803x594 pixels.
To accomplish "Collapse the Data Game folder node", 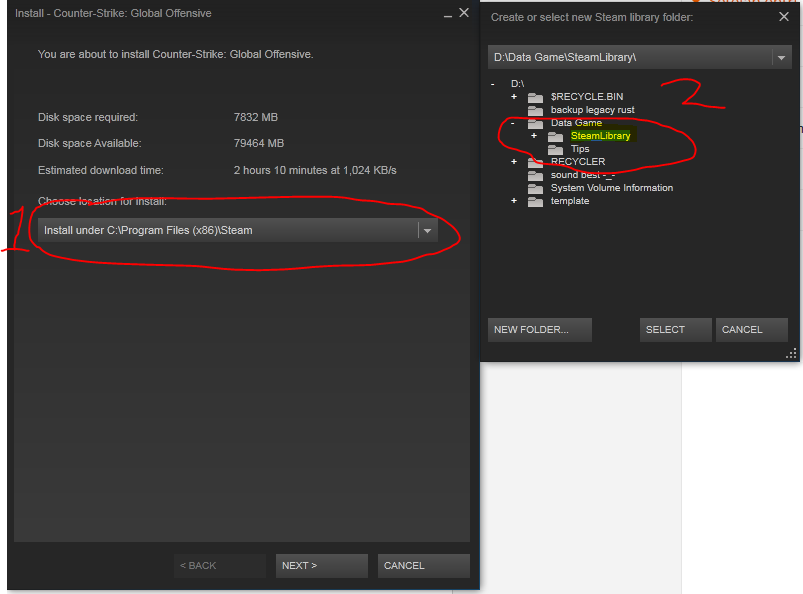I will pyautogui.click(x=512, y=123).
